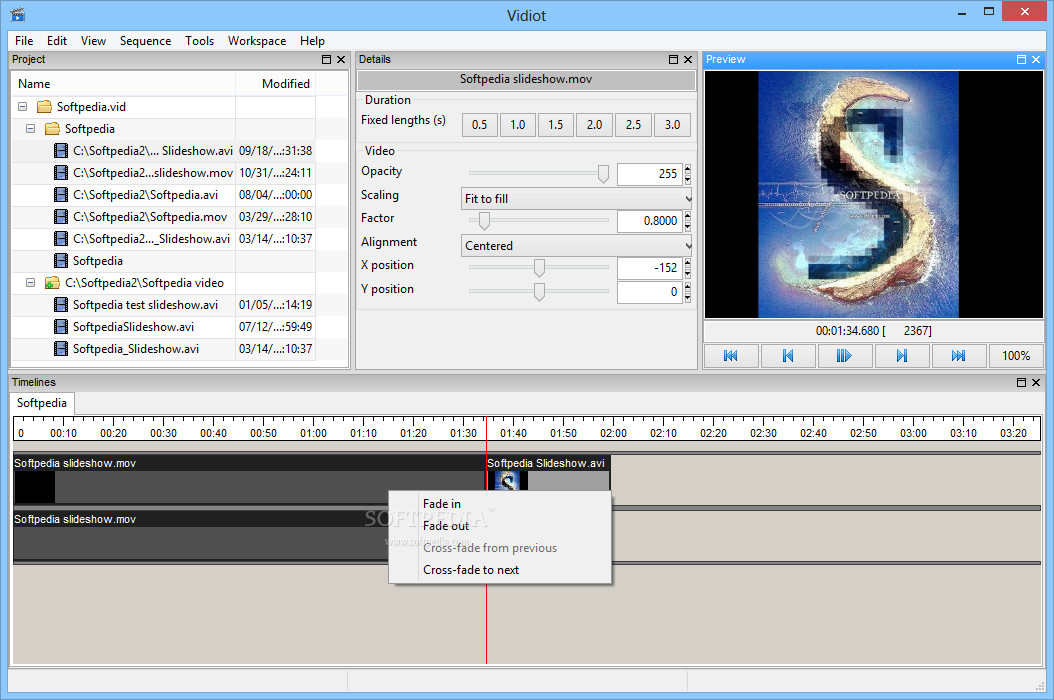Maximize the Details panel
The image size is (1054, 700).
tap(674, 59)
